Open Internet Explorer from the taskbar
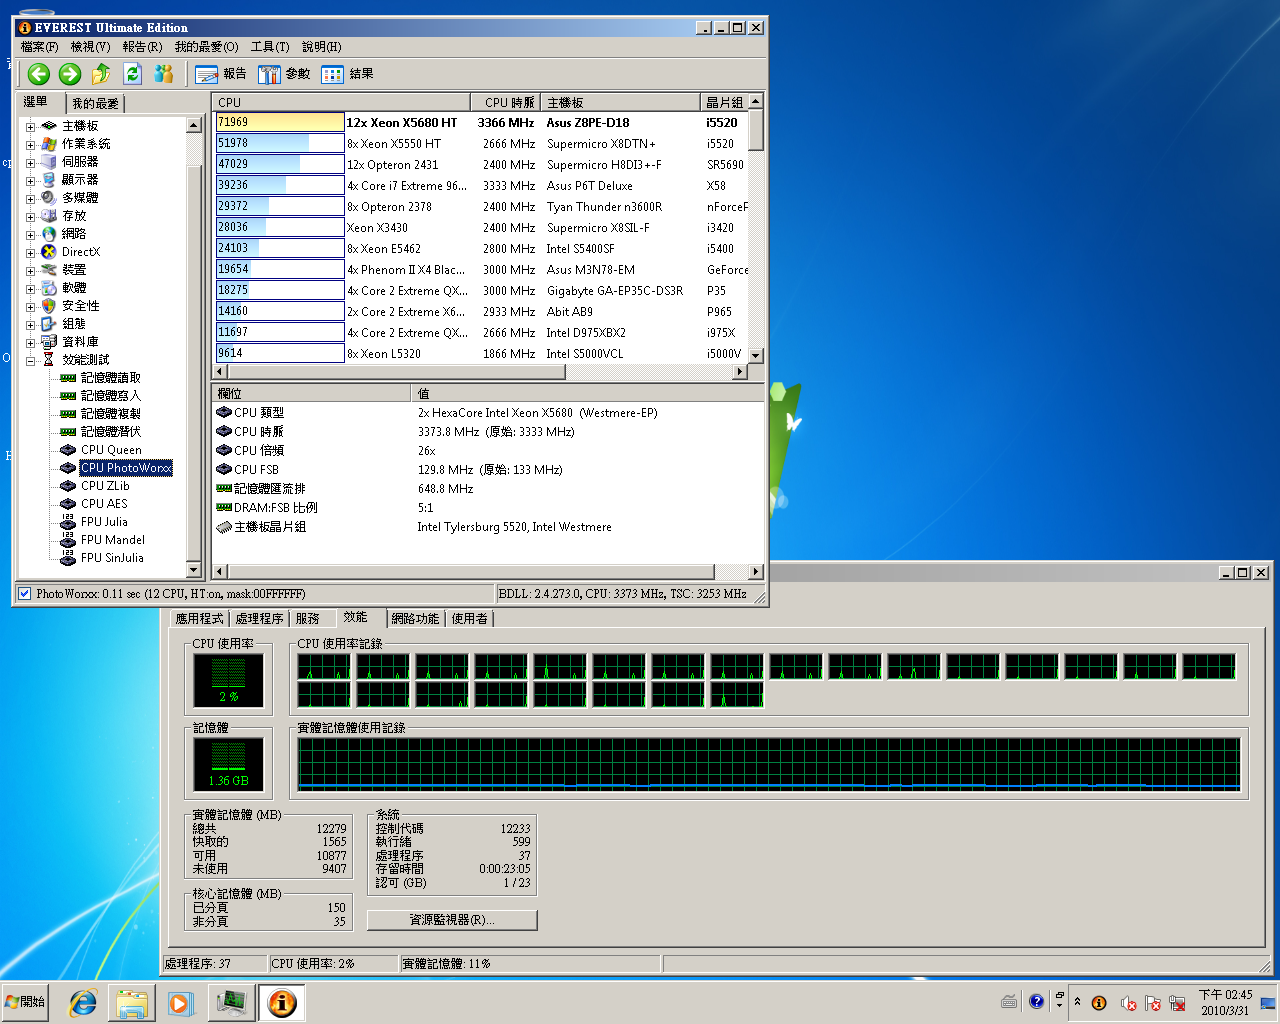Viewport: 1280px width, 1024px height. point(82,1003)
